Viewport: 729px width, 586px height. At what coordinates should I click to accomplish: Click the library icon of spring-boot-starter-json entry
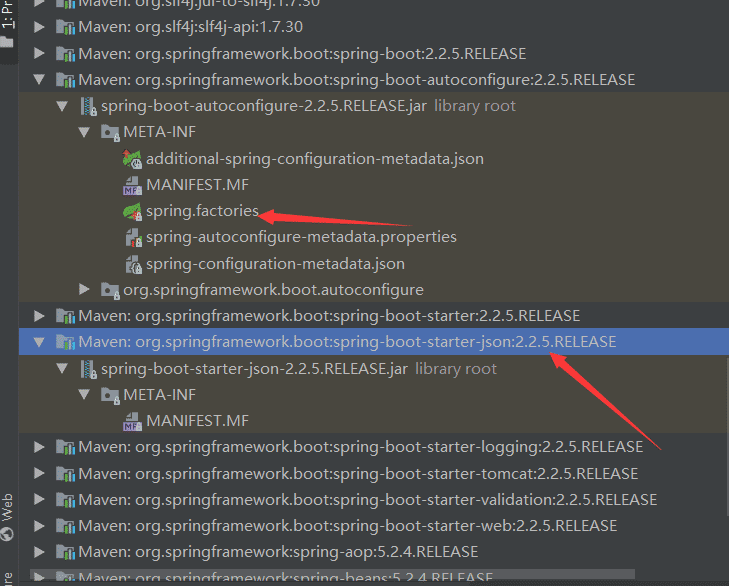(66, 342)
